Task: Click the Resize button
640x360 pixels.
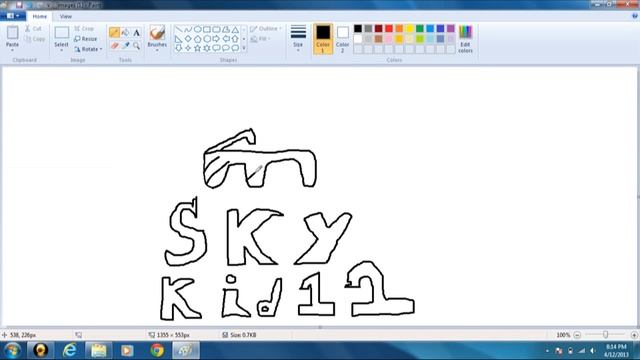Action: tap(86, 39)
